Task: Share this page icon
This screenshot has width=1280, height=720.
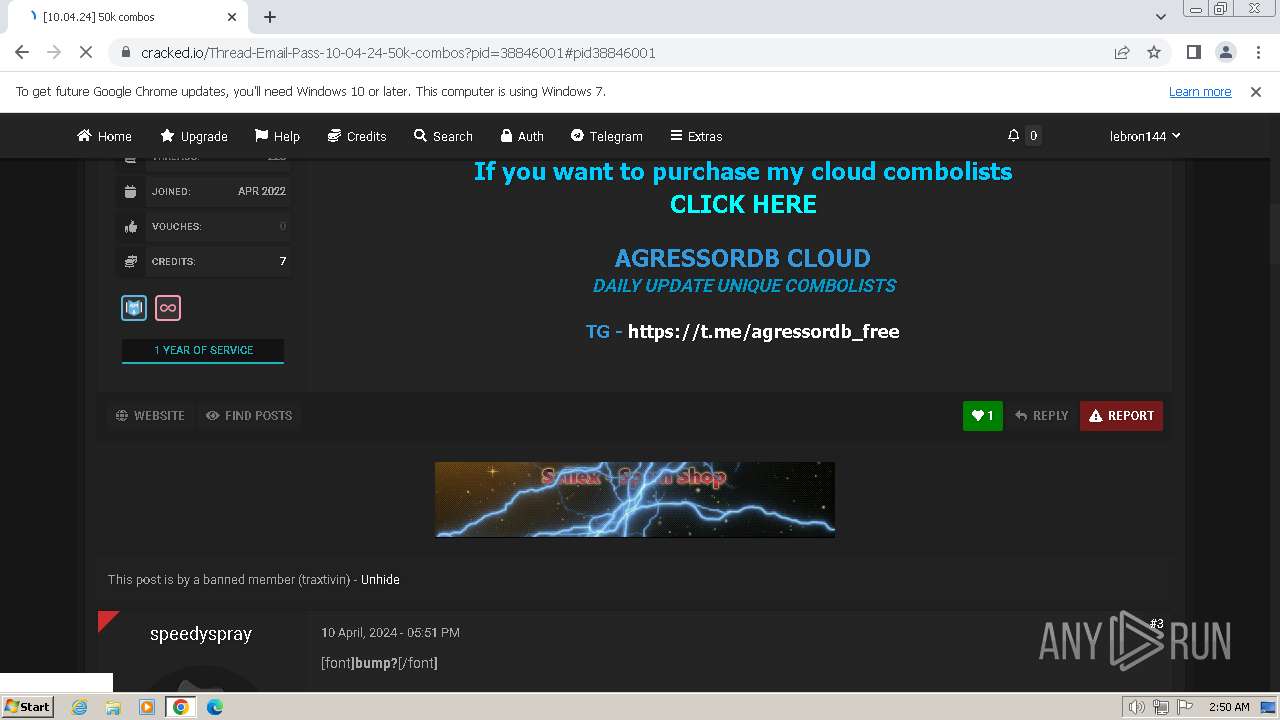Action: (x=1122, y=52)
